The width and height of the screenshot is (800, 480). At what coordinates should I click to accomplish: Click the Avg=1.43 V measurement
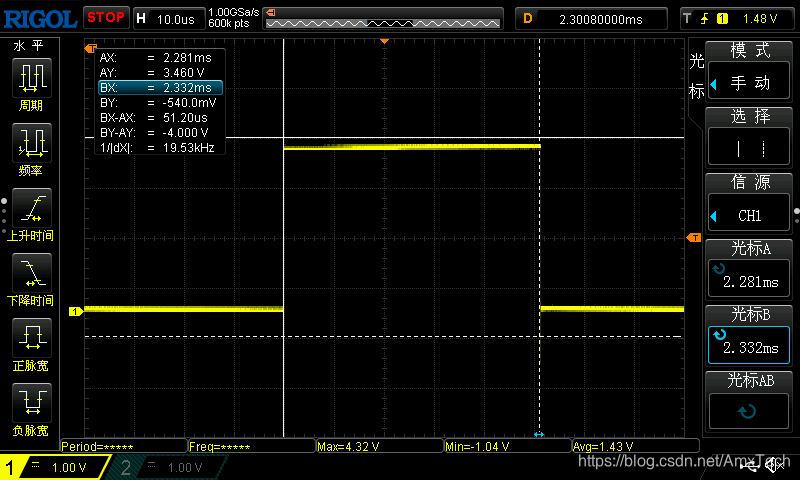[636, 446]
